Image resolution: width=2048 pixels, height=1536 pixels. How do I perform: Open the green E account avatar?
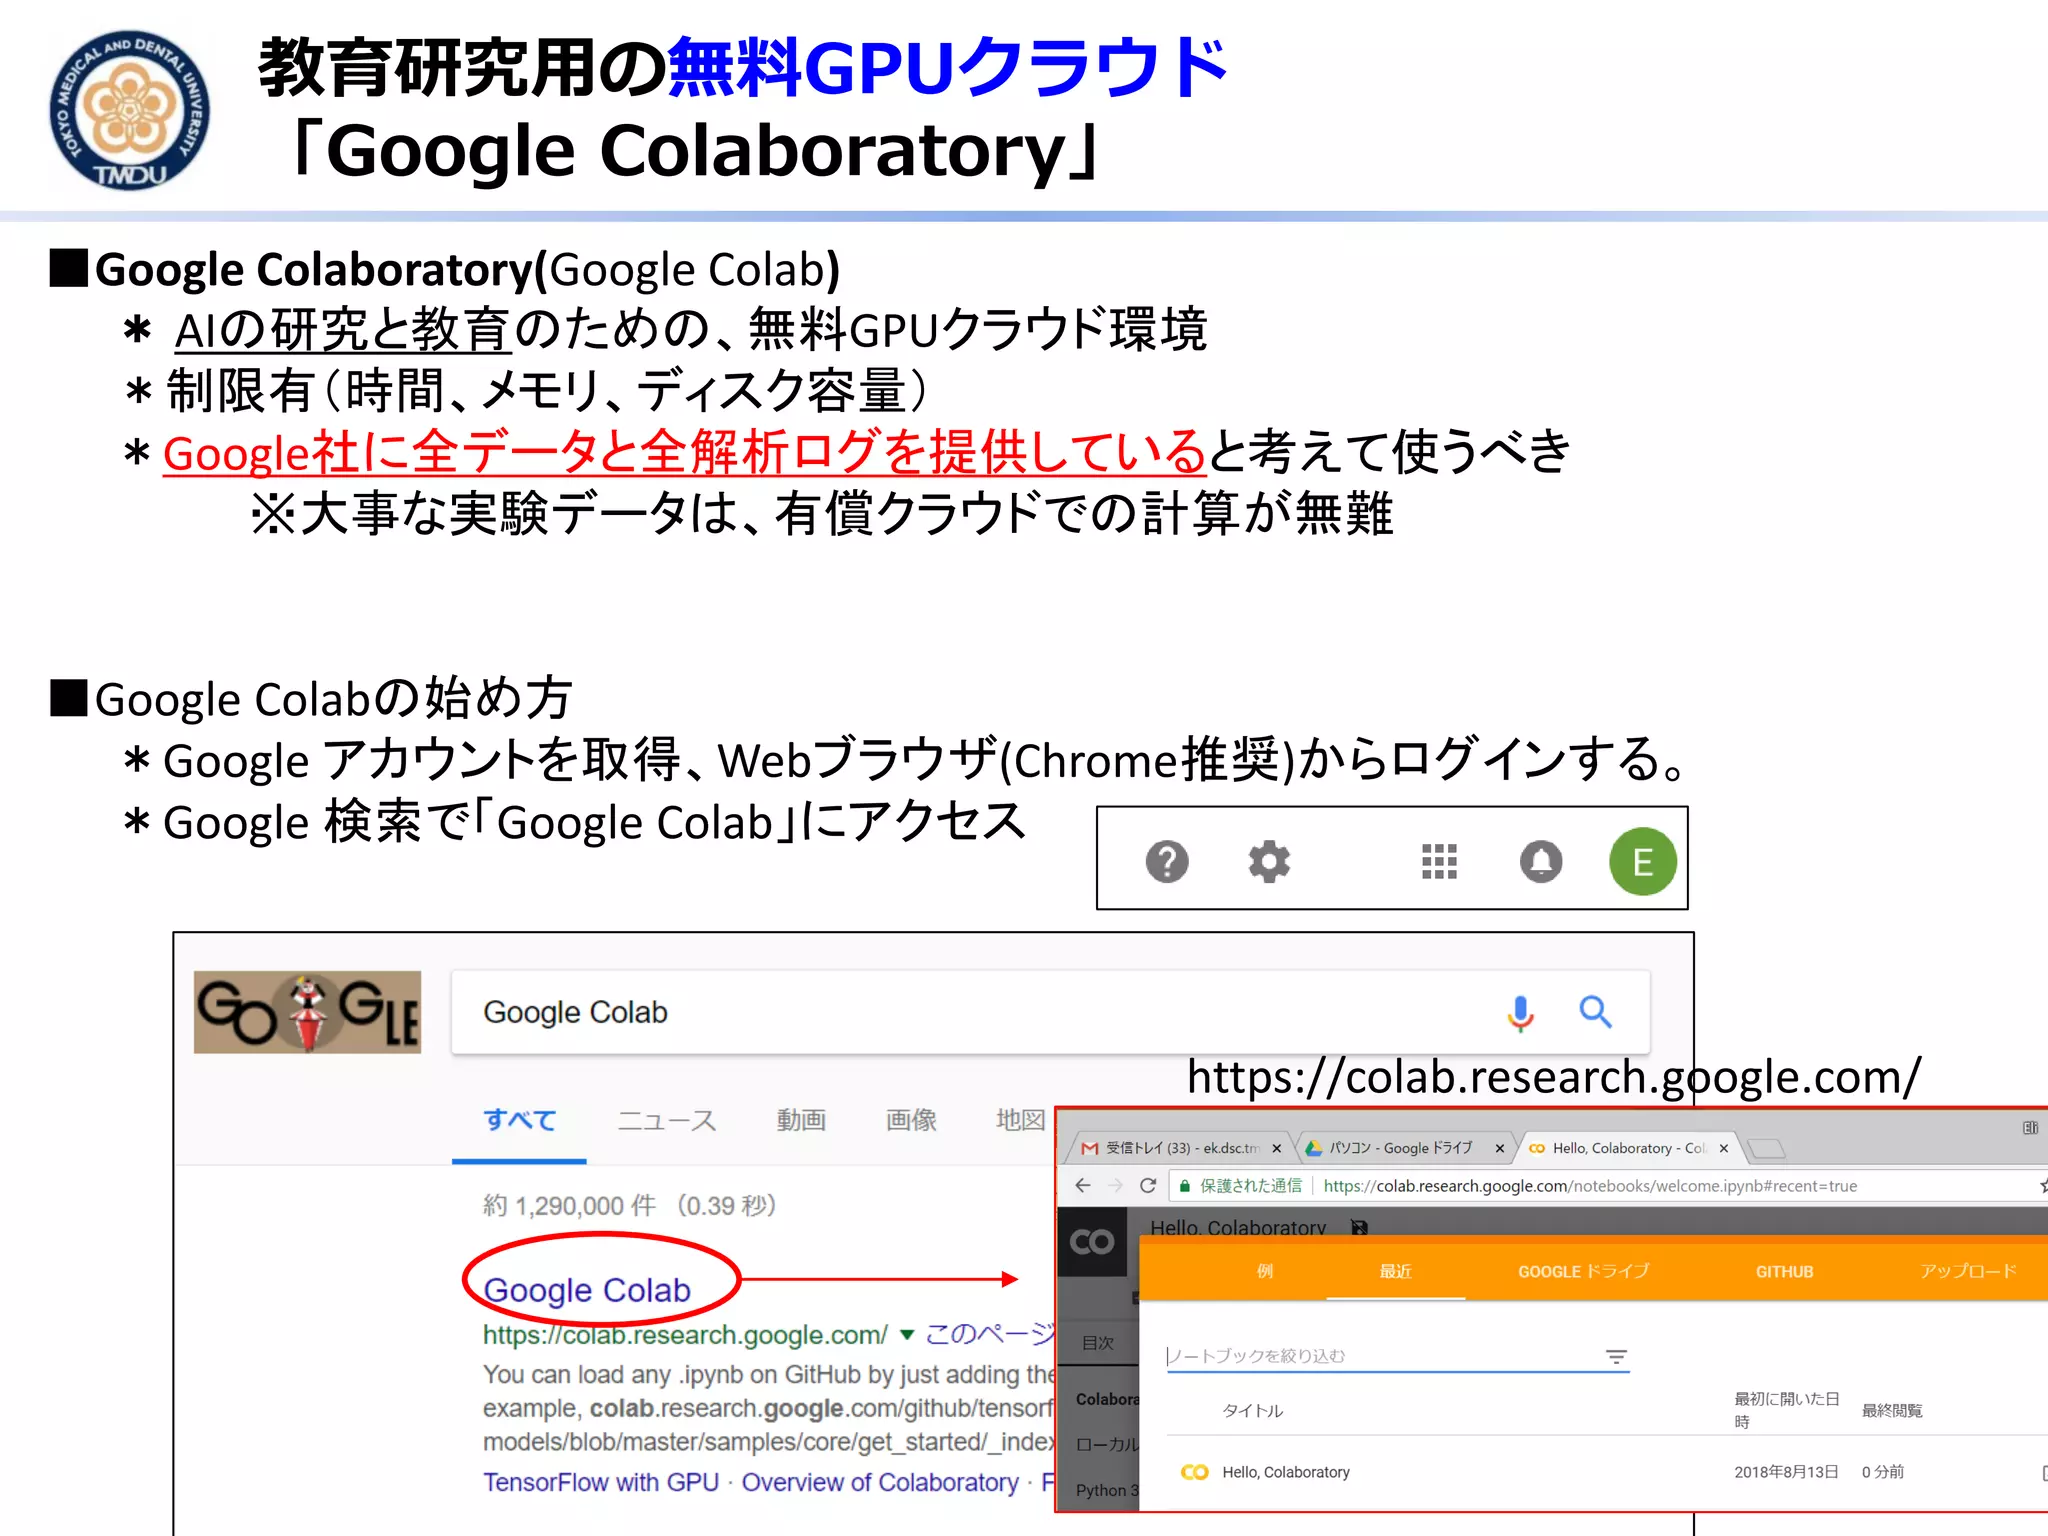(1642, 861)
